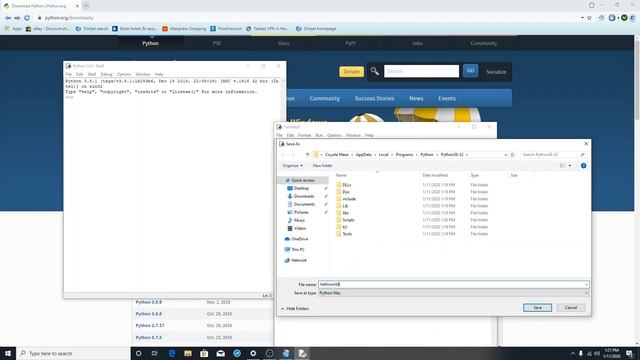640x360 pixels.
Task: Open Edit menu in Python Shell window
Action: [80, 74]
